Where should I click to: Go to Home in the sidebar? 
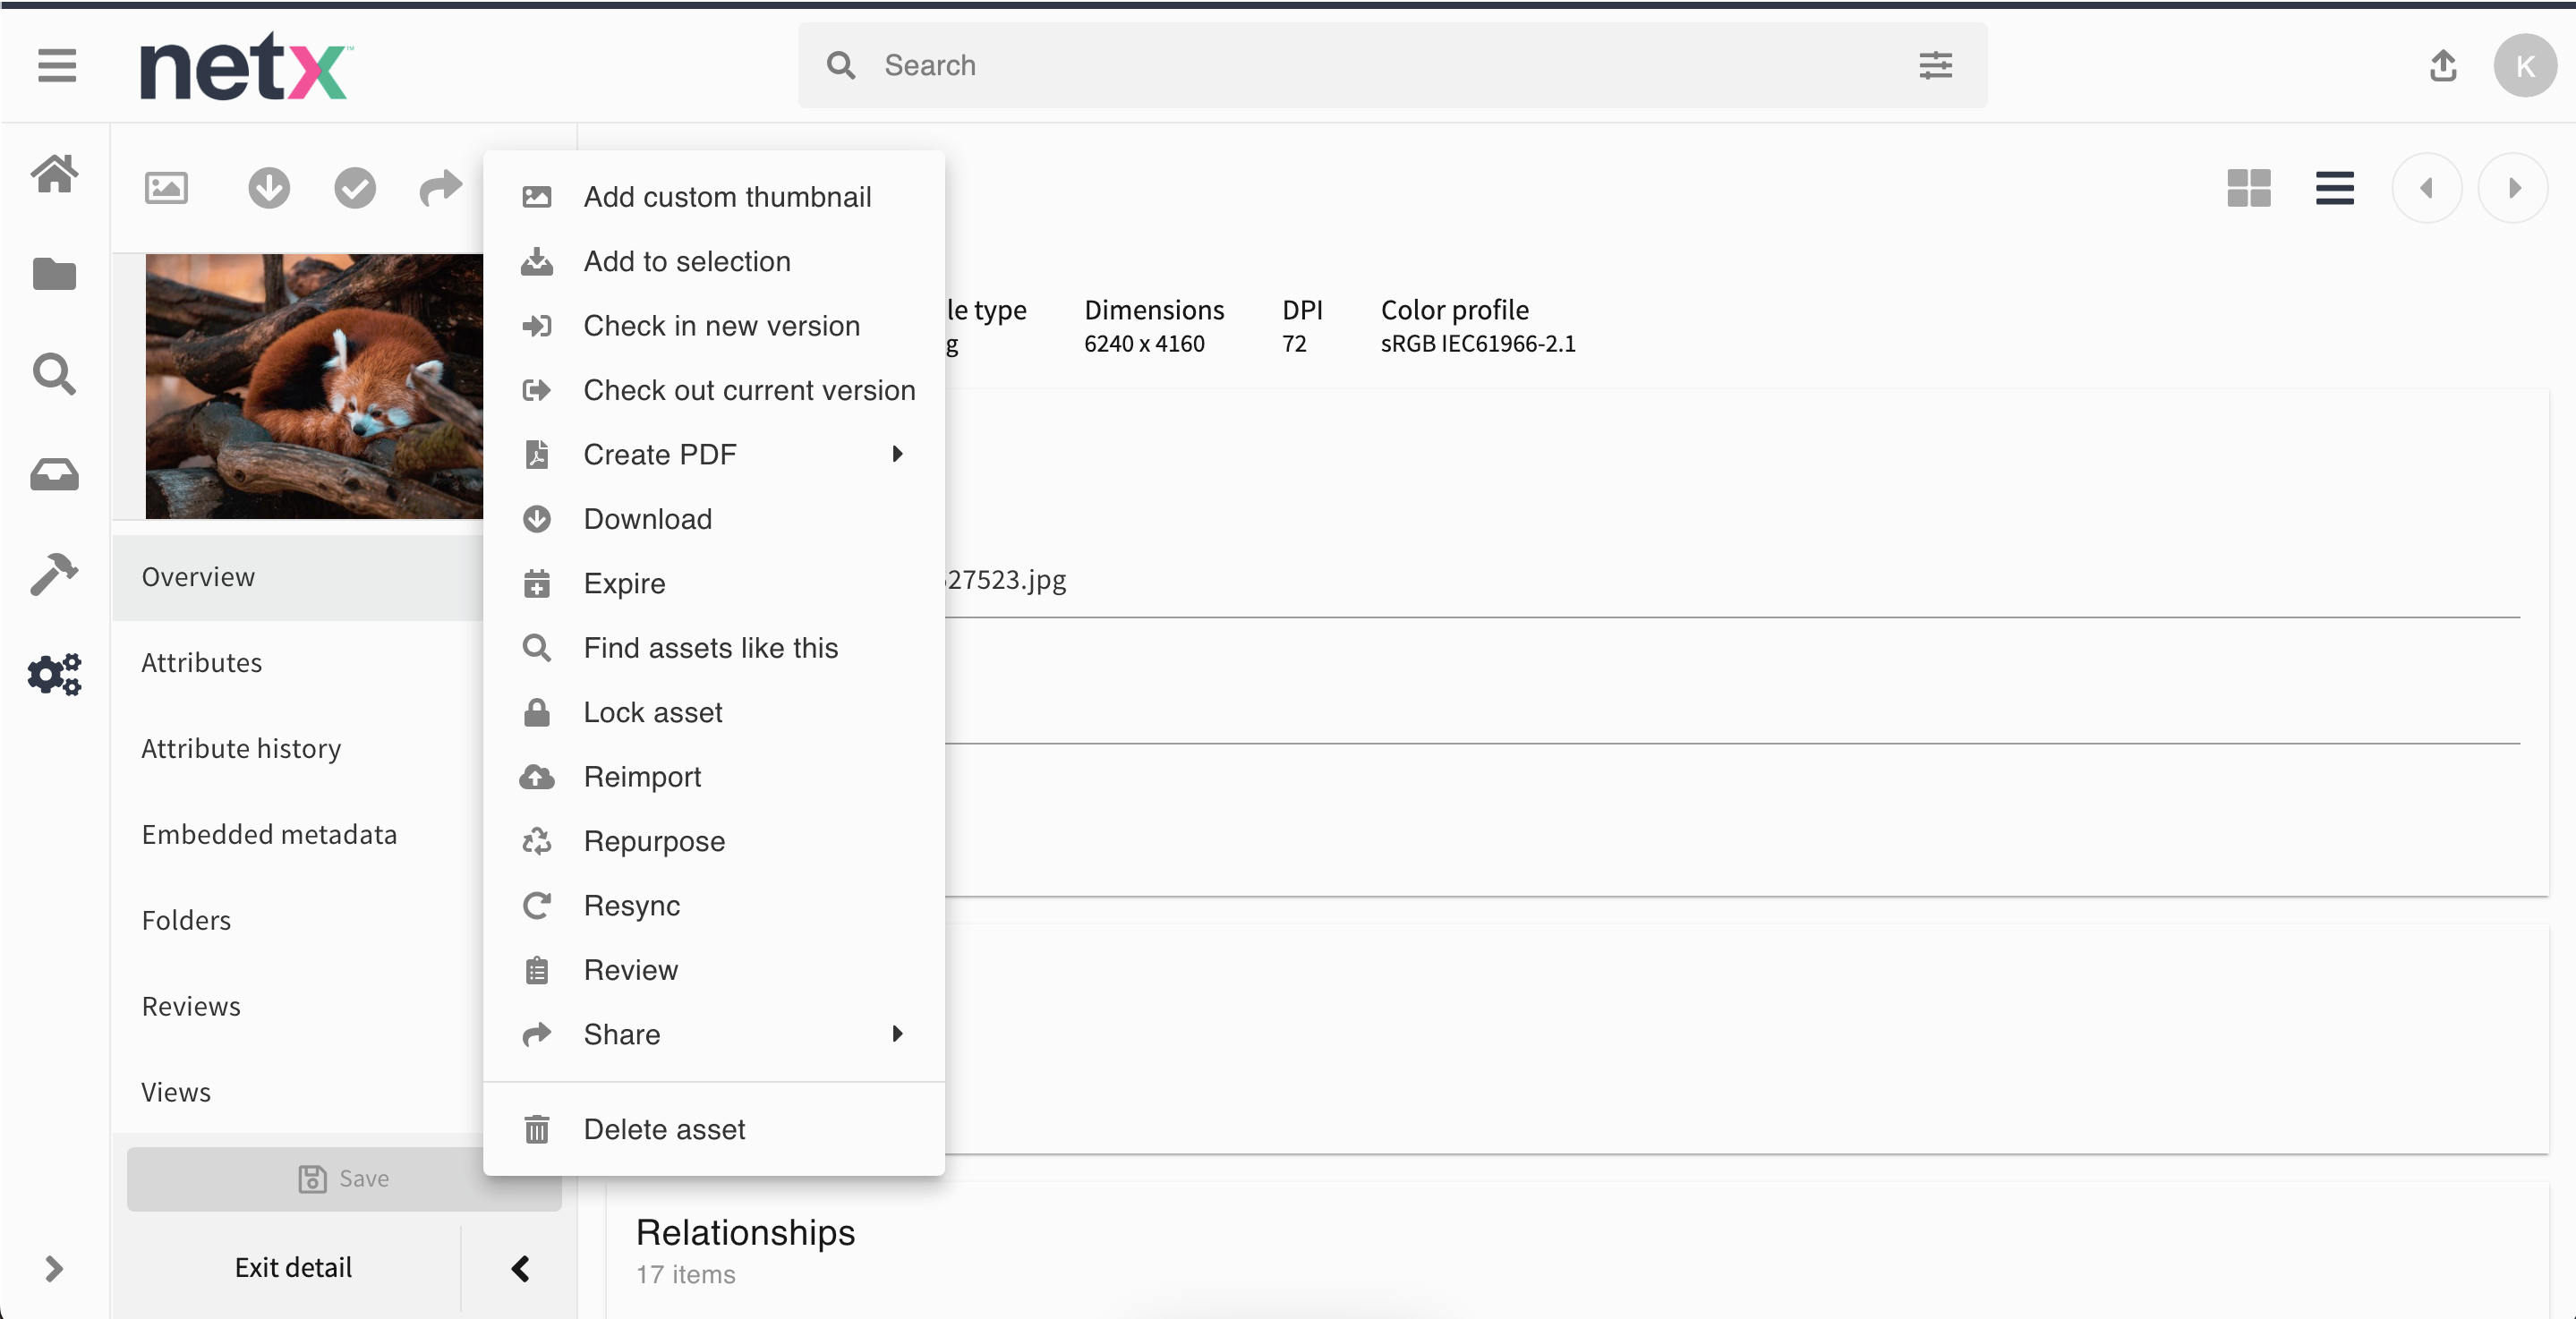[x=54, y=174]
